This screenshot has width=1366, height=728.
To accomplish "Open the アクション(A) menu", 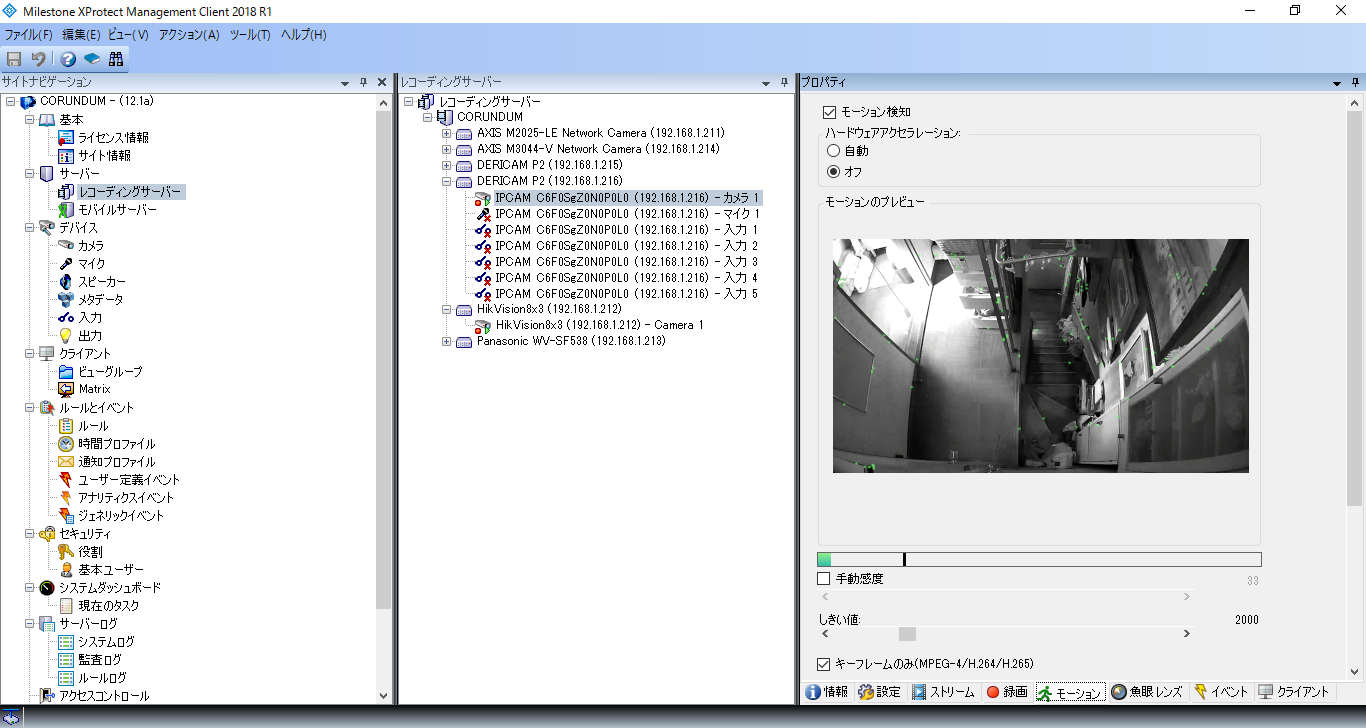I will [x=189, y=35].
